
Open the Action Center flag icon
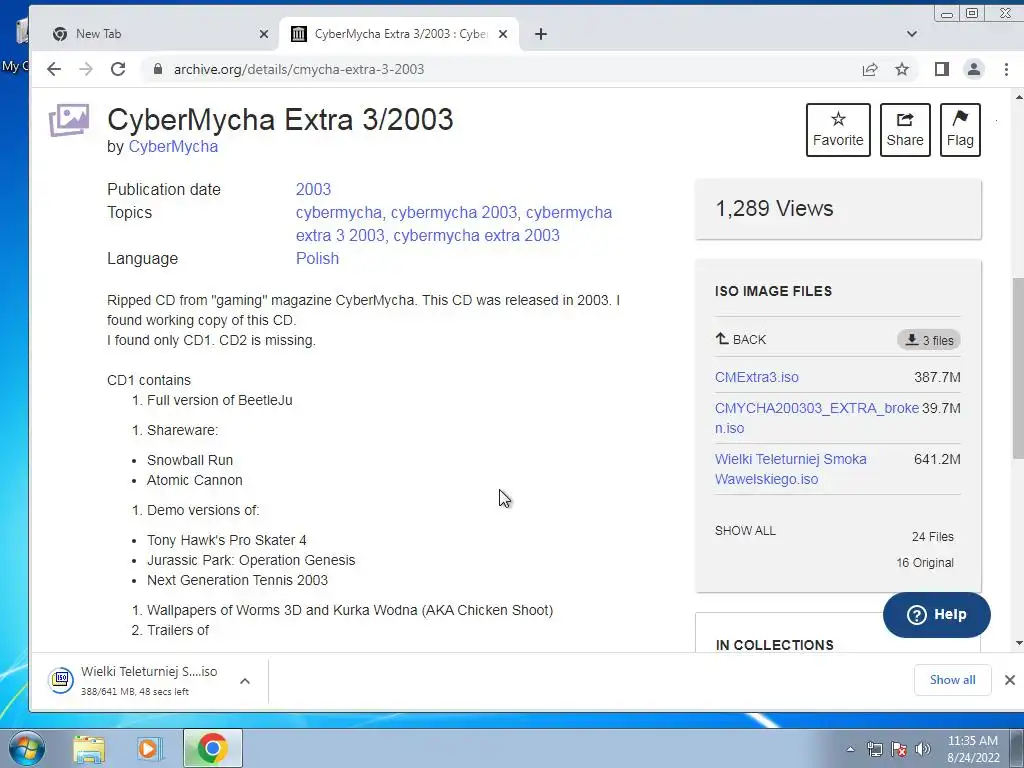[899, 749]
